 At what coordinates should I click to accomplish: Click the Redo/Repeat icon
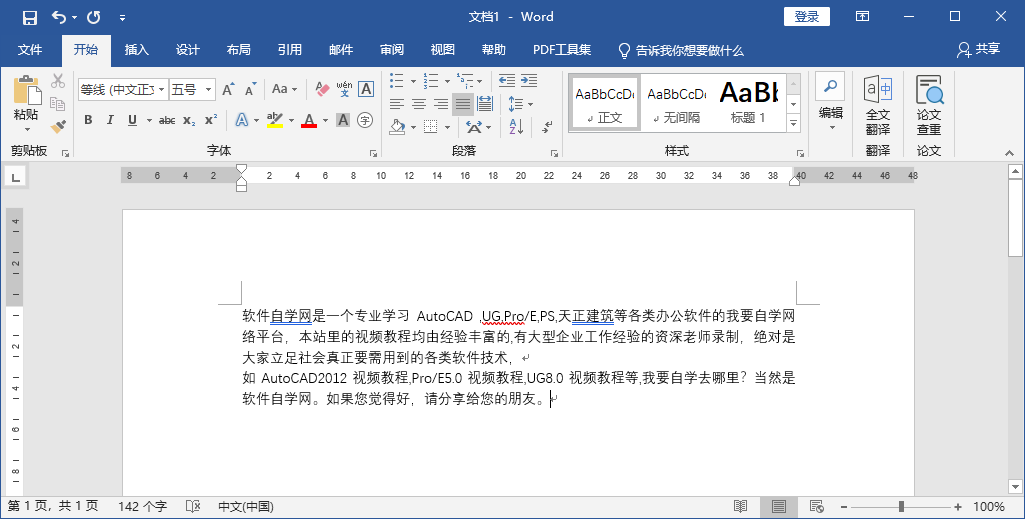coord(93,18)
